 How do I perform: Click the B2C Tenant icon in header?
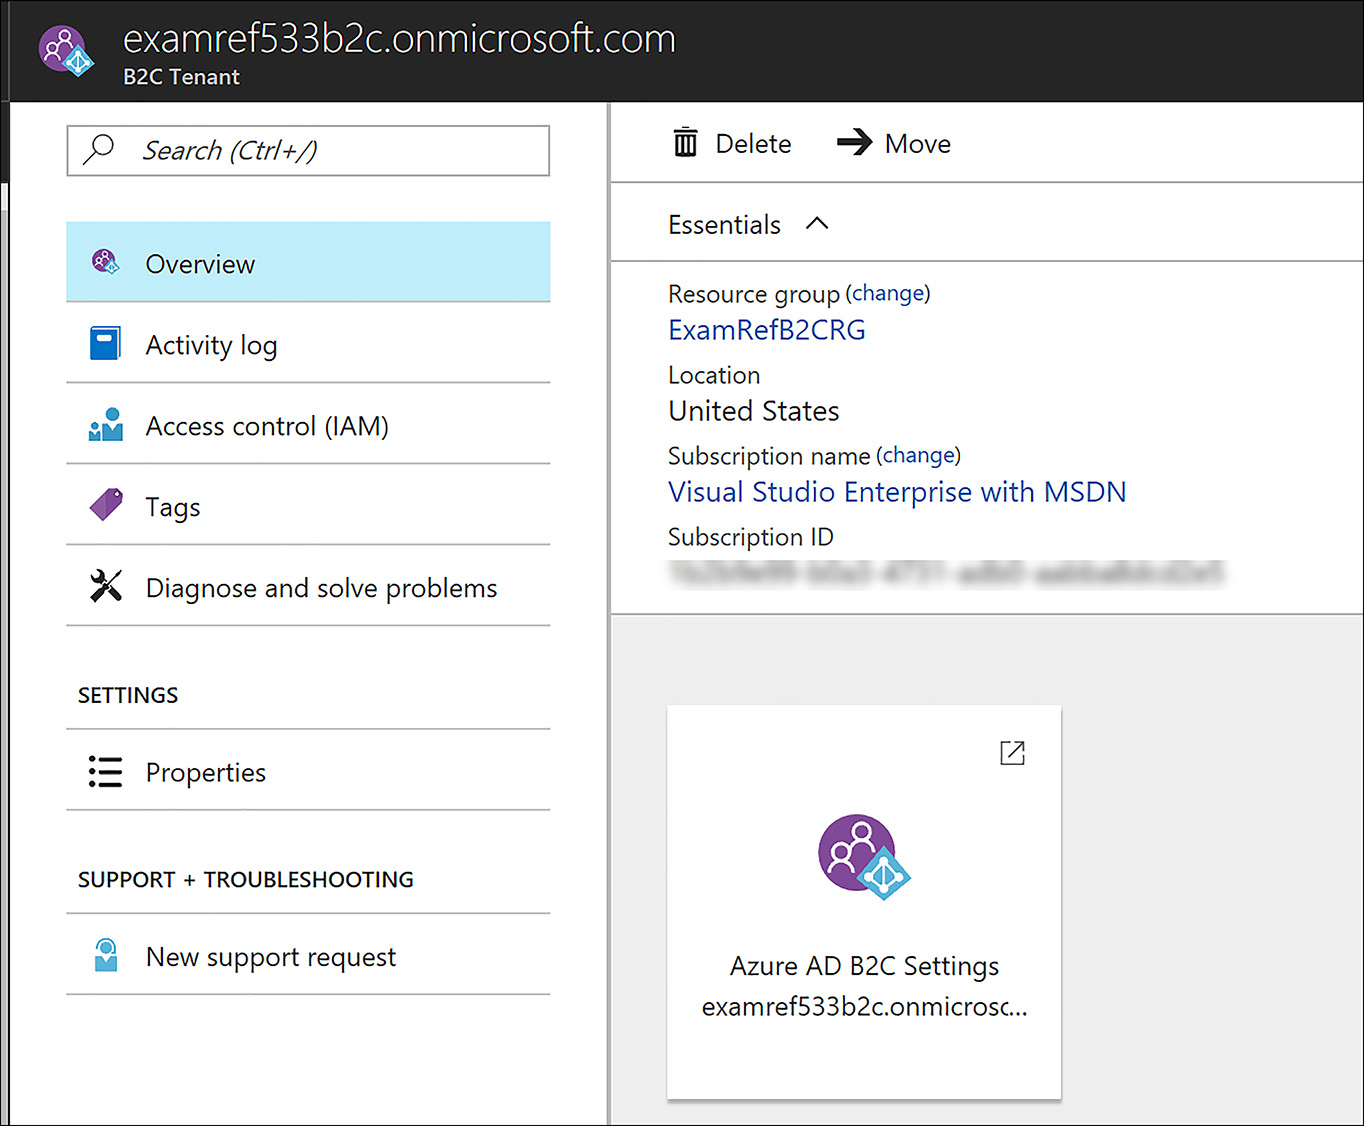(66, 50)
